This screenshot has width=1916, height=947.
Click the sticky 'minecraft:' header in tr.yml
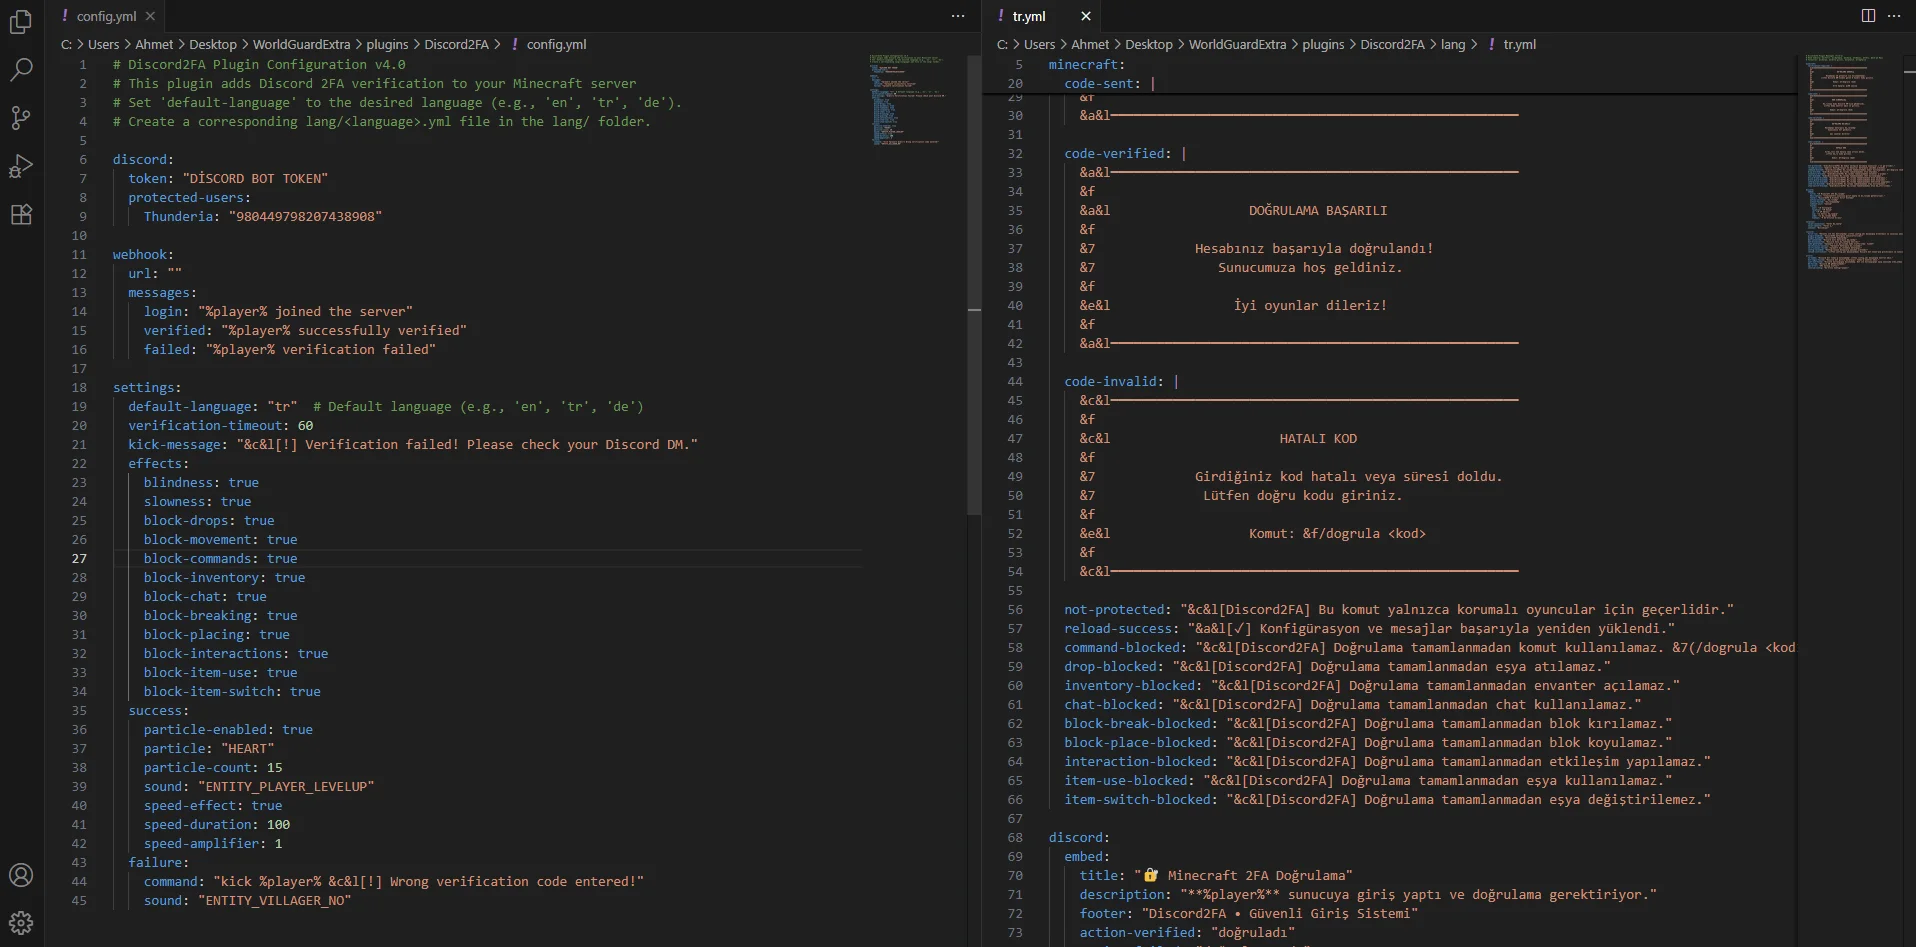click(1087, 64)
